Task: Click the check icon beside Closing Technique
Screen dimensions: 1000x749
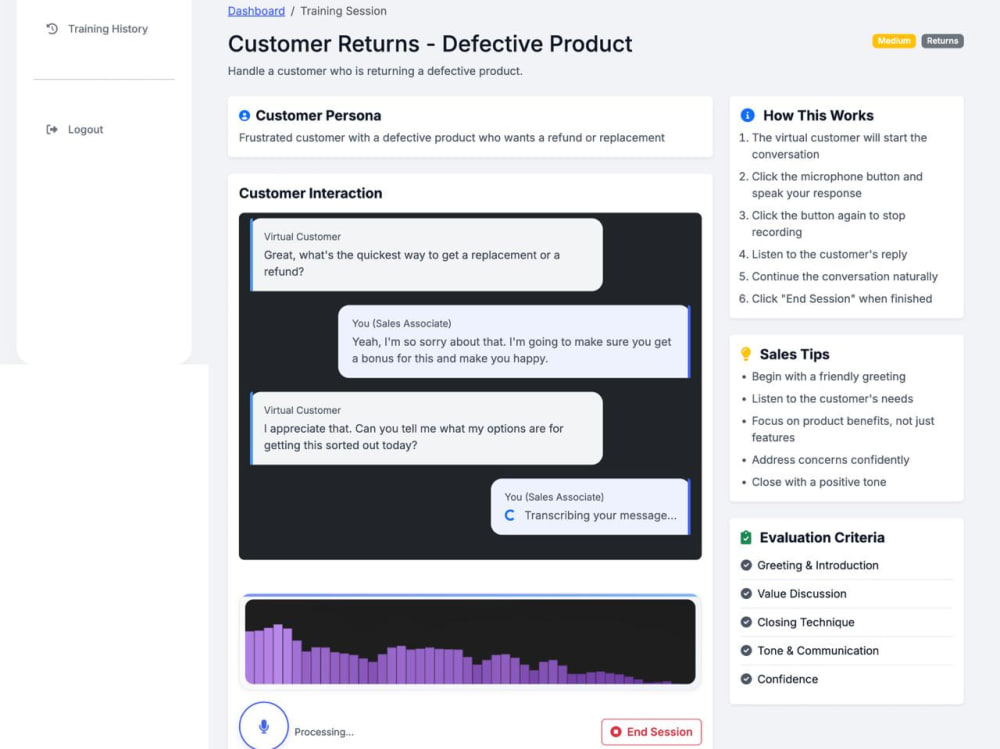Action: pos(746,622)
